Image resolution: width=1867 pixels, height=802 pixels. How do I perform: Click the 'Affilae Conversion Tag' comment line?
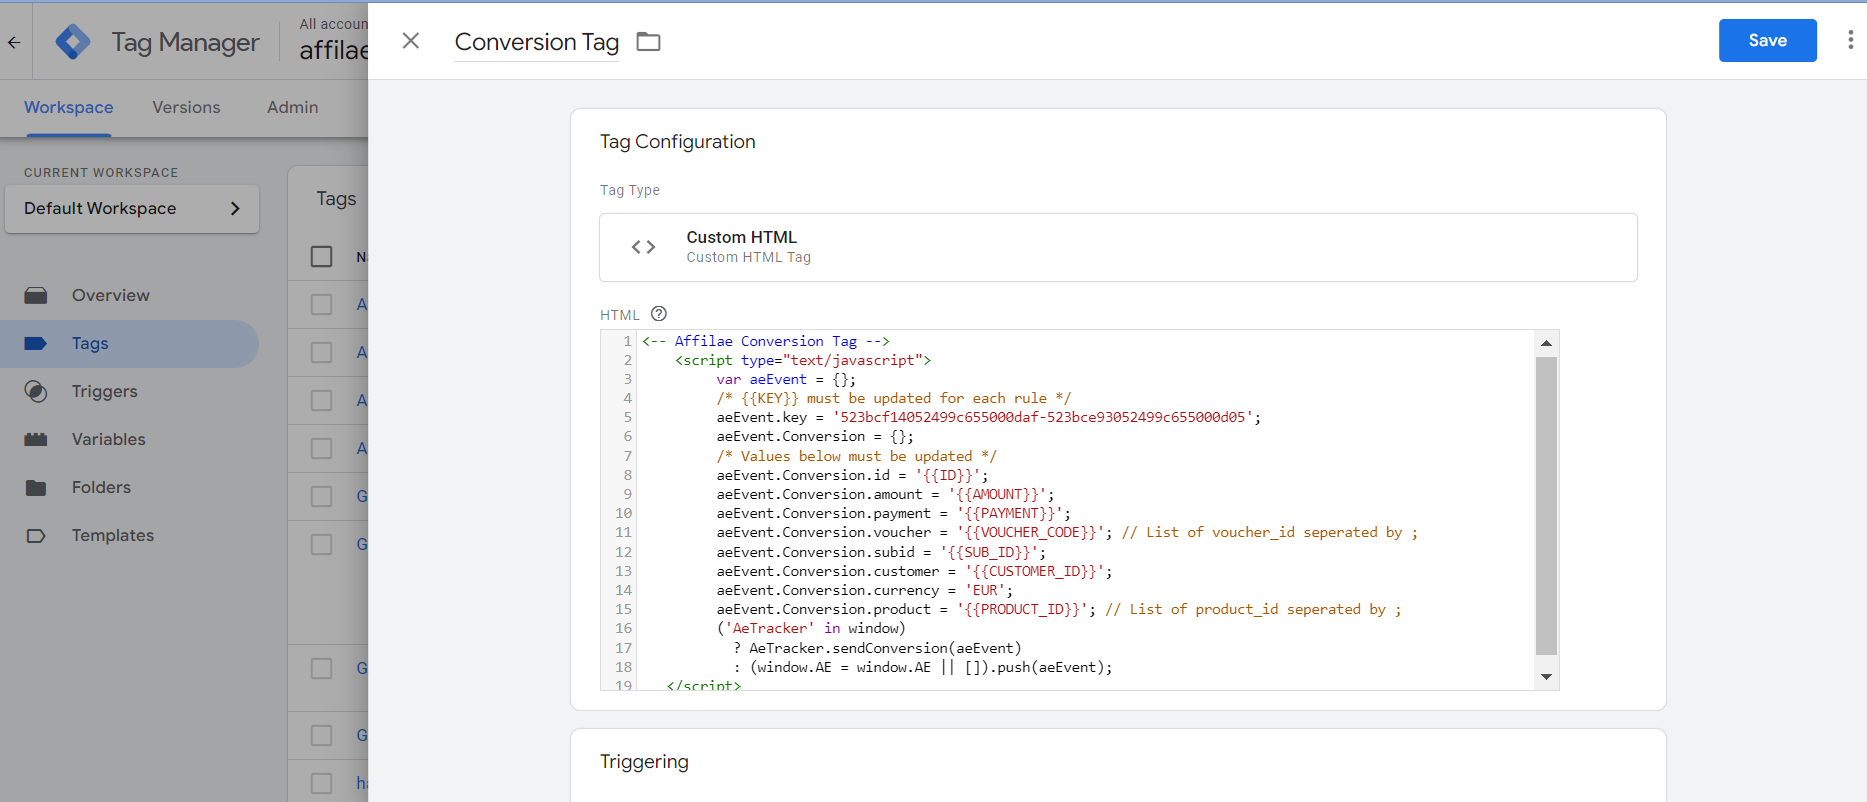(x=766, y=341)
